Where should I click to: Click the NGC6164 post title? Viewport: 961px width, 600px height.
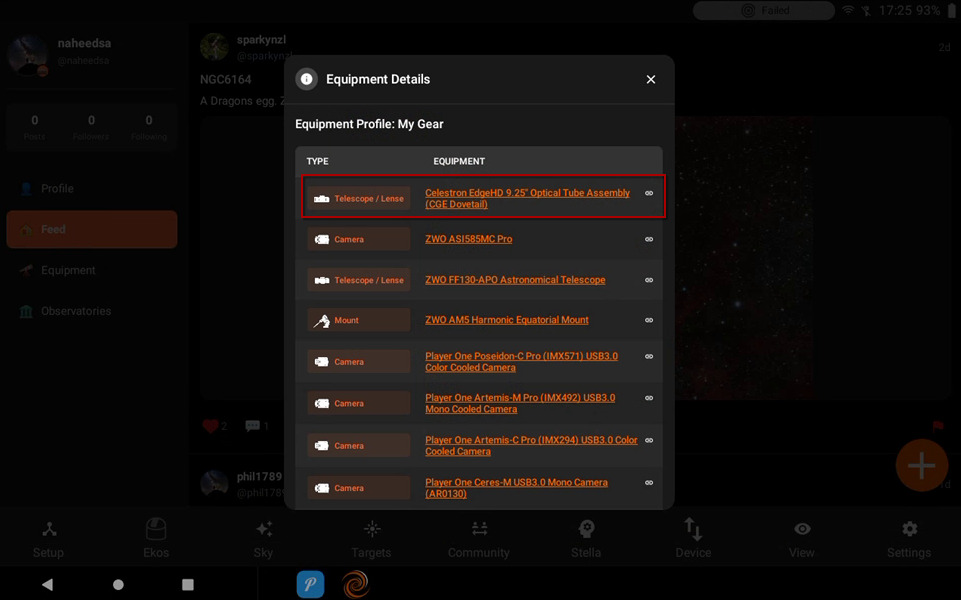click(x=226, y=80)
